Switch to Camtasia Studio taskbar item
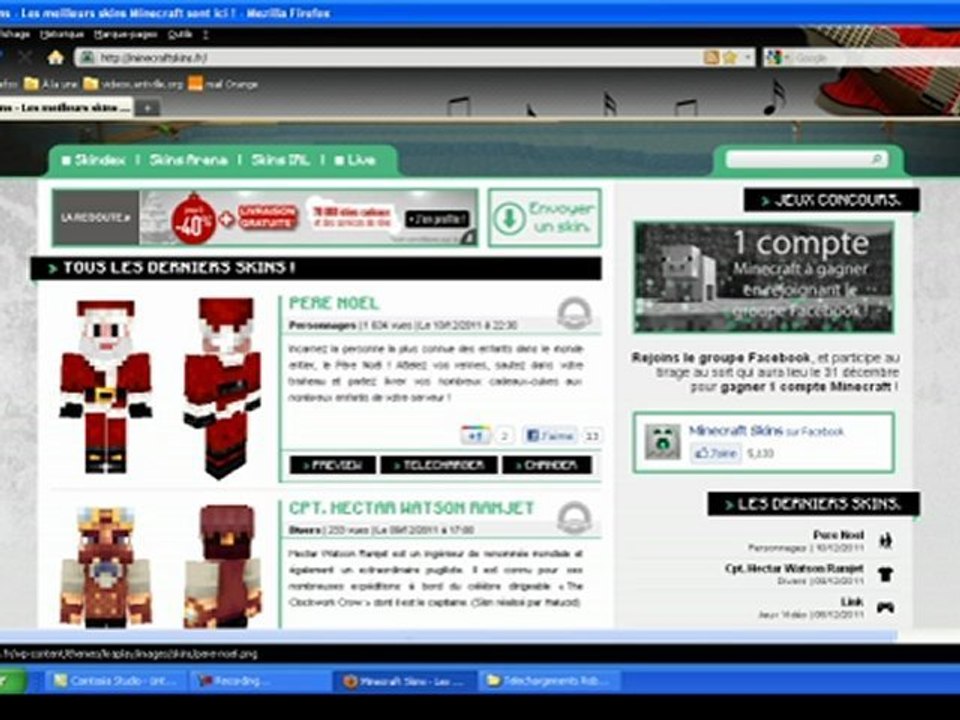The height and width of the screenshot is (720, 960). (115, 681)
